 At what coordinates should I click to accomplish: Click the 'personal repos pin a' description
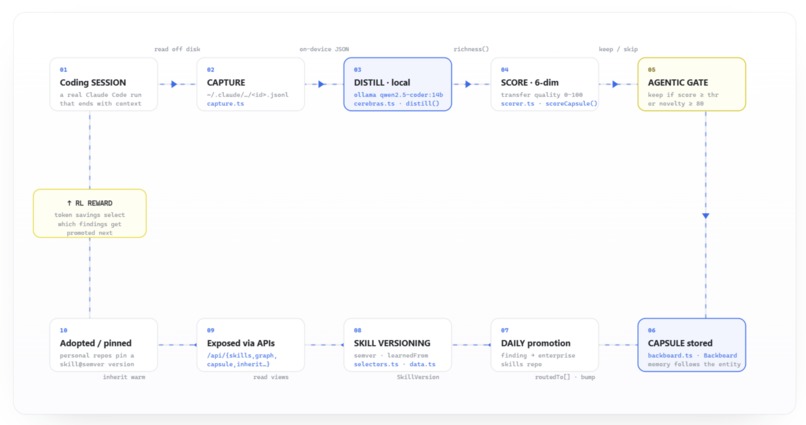pyautogui.click(x=97, y=356)
